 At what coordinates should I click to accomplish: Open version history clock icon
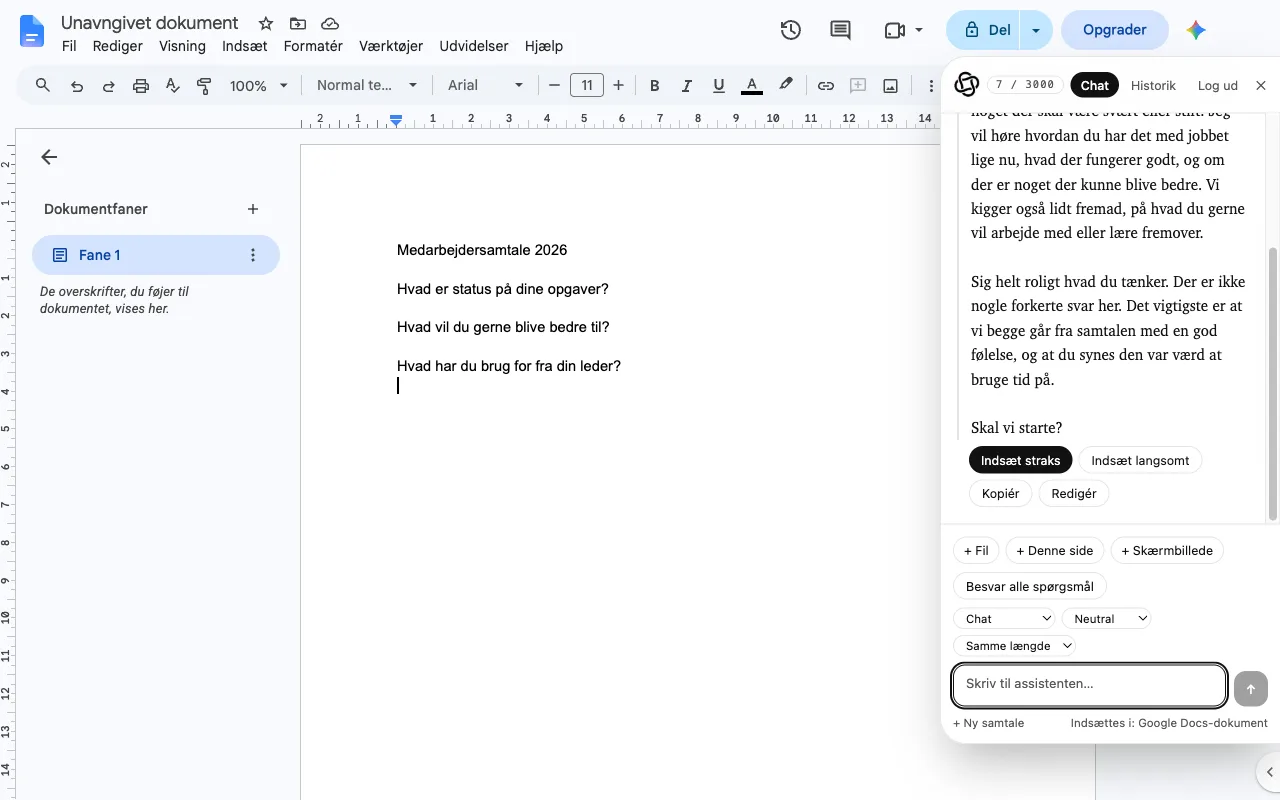click(790, 30)
